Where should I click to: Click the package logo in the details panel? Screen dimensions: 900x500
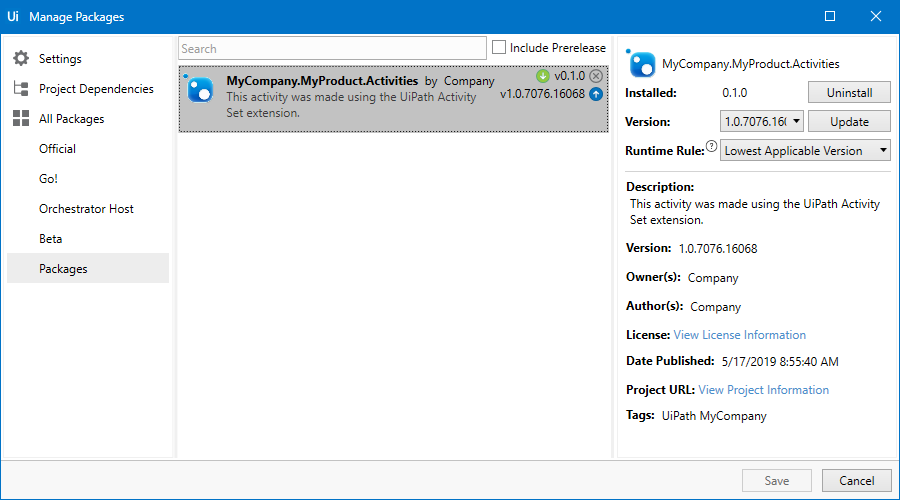pyautogui.click(x=641, y=63)
